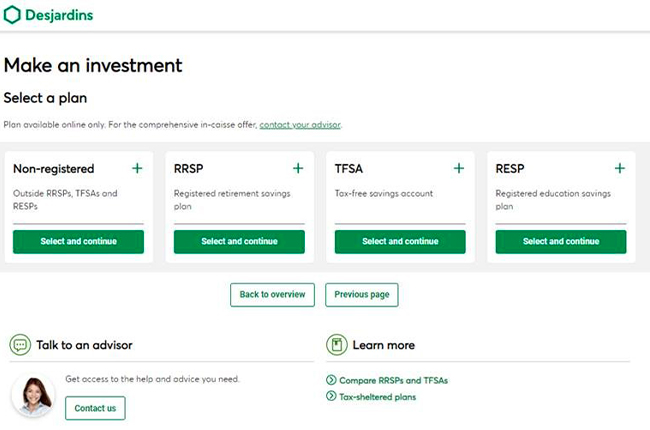This screenshot has height=430, width=650.
Task: Select and continue with TFSA plan
Action: (x=400, y=241)
